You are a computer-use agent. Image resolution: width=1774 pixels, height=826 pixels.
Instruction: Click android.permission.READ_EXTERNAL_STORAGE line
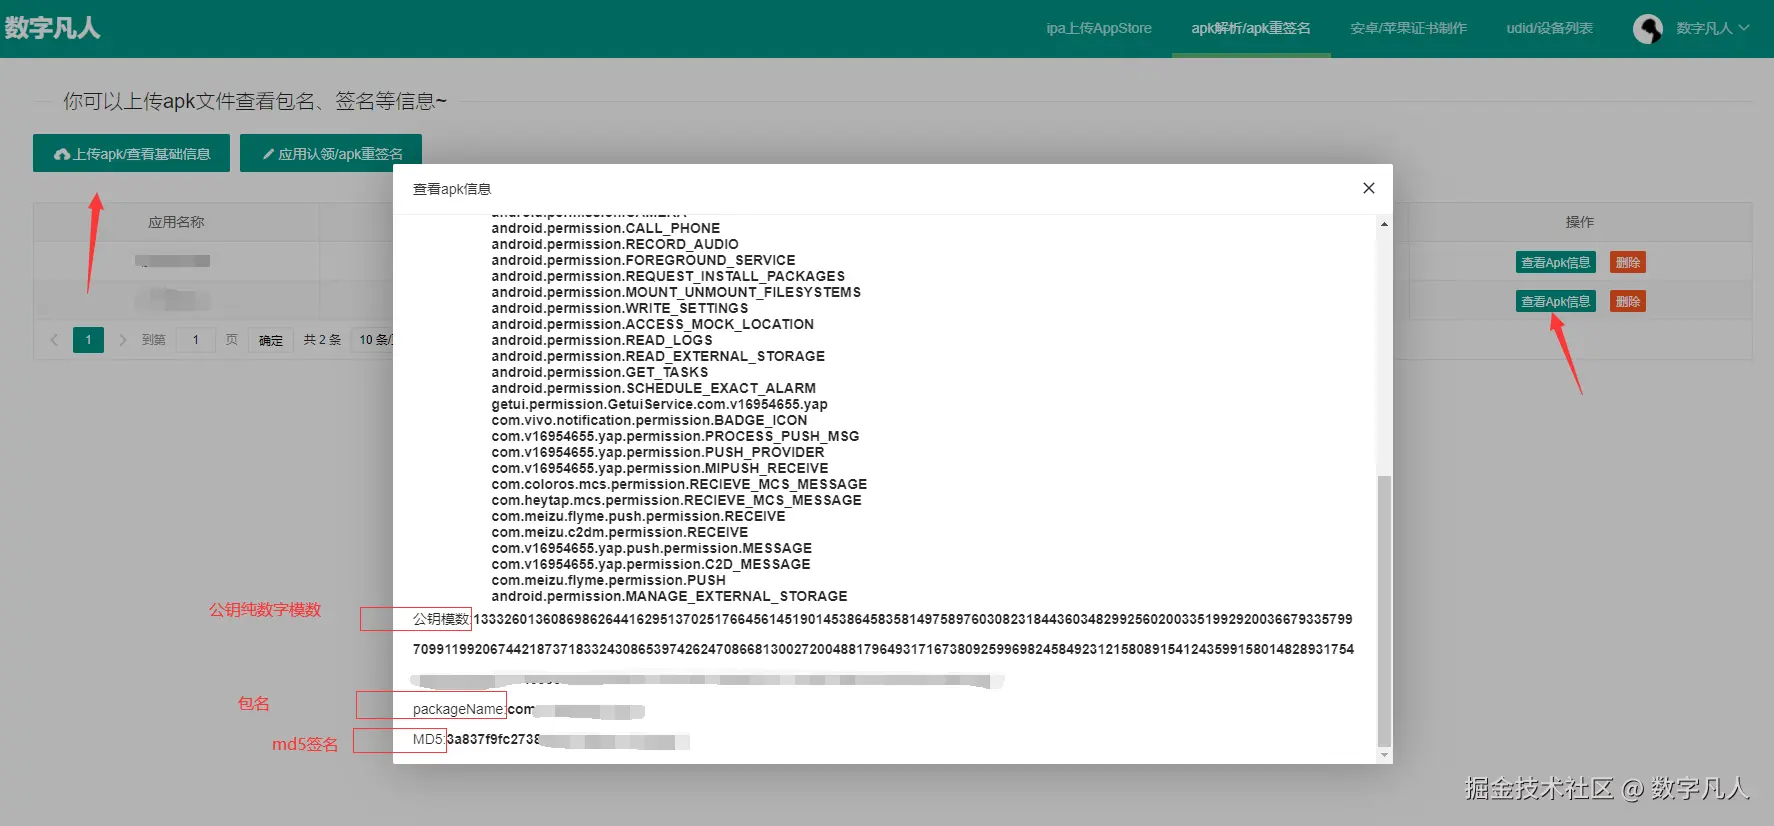click(658, 356)
